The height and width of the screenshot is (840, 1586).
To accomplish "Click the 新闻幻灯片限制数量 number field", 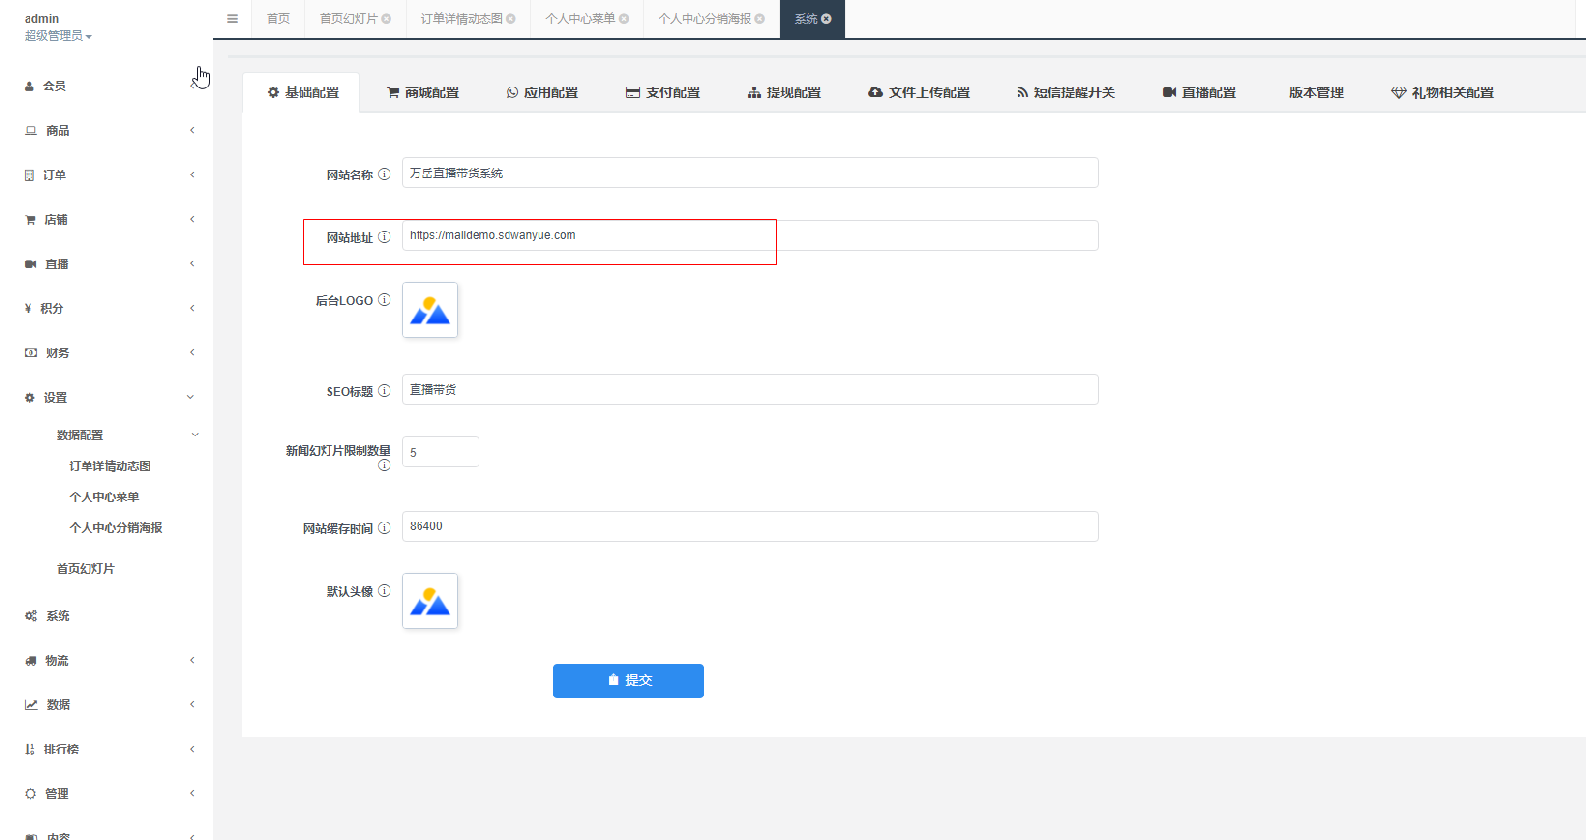I will tap(441, 452).
